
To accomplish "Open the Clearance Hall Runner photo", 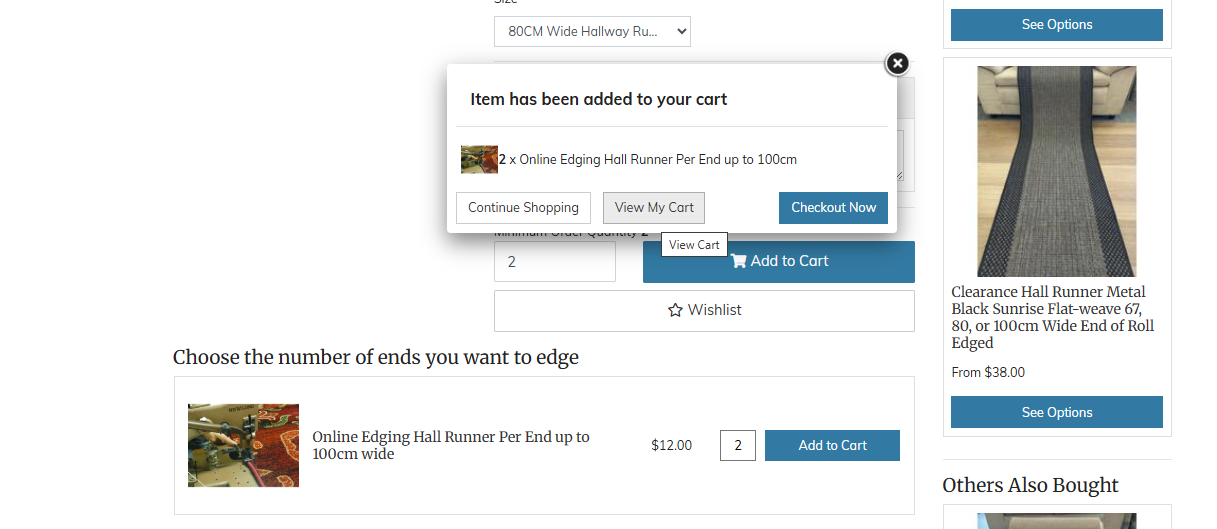I will [1056, 171].
